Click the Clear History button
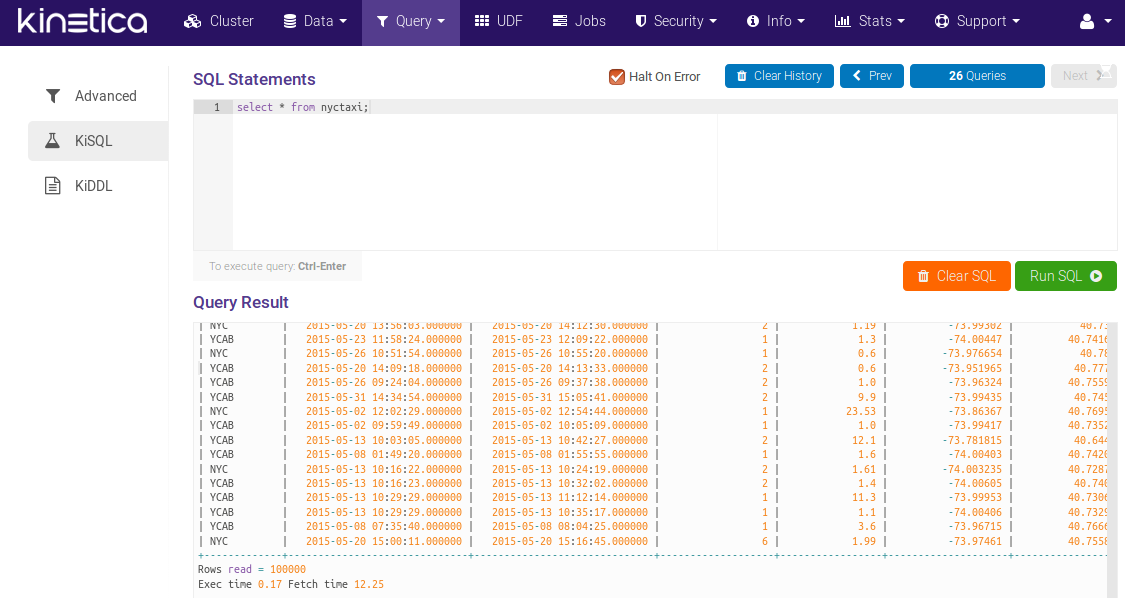The image size is (1125, 598). (779, 76)
